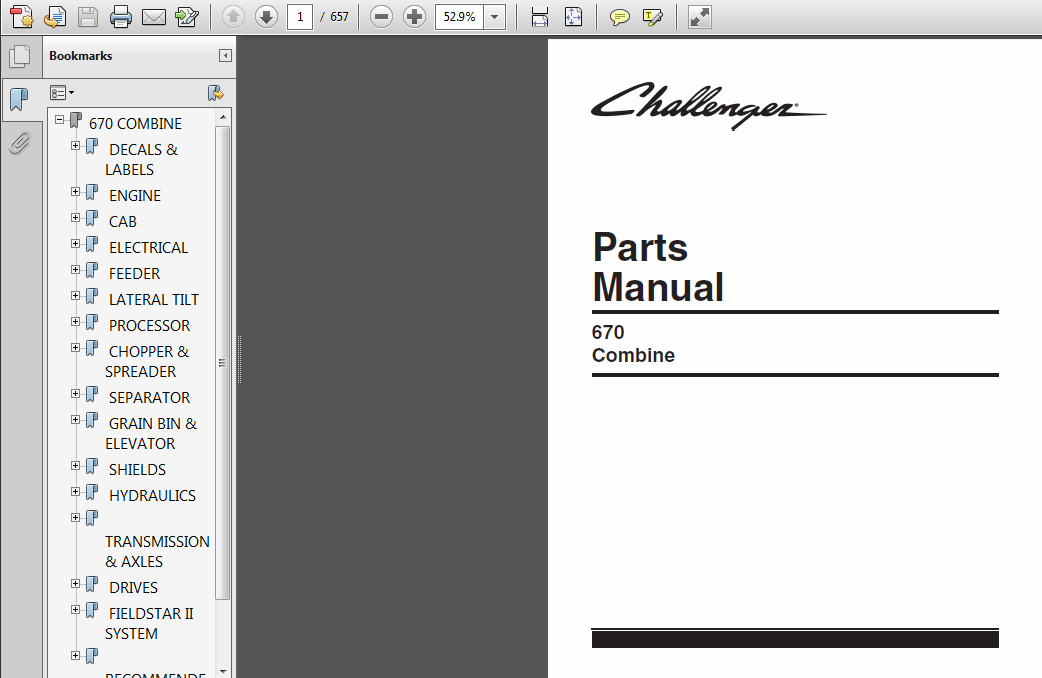1042x678 pixels.
Task: Zoom in with the plus button
Action: (x=414, y=17)
